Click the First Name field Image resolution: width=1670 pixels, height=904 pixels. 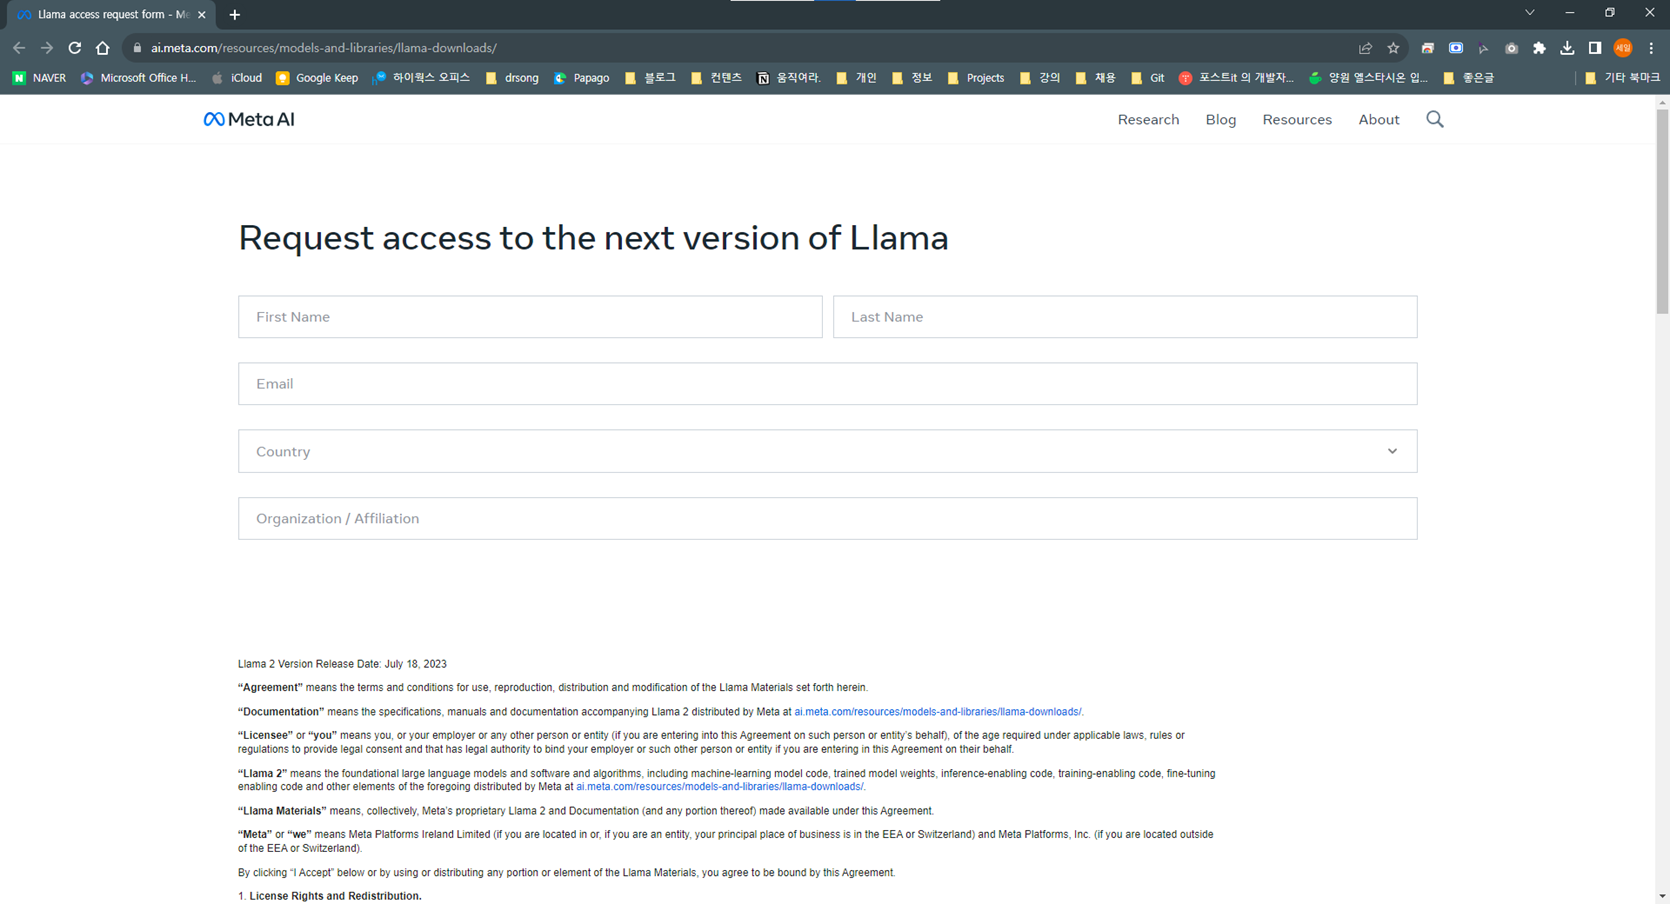coord(530,317)
